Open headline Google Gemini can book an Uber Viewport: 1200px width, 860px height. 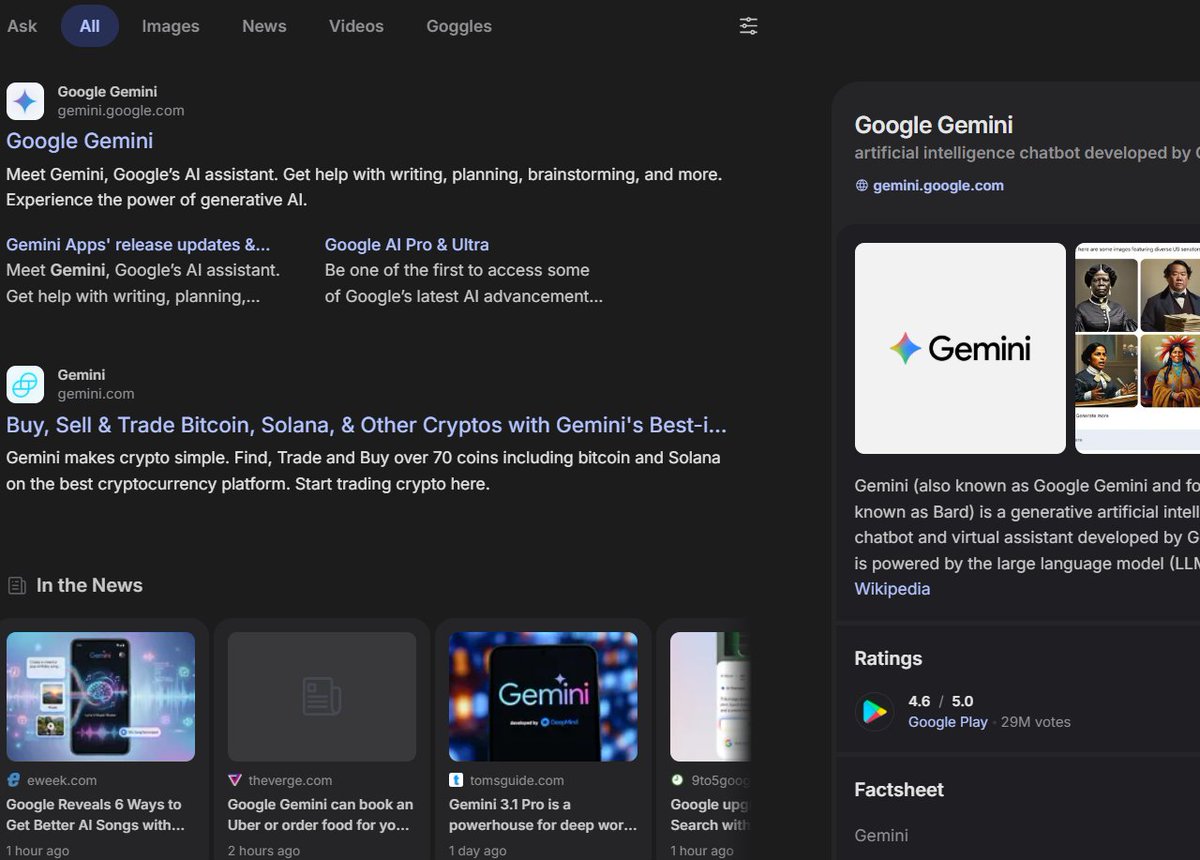click(x=320, y=815)
